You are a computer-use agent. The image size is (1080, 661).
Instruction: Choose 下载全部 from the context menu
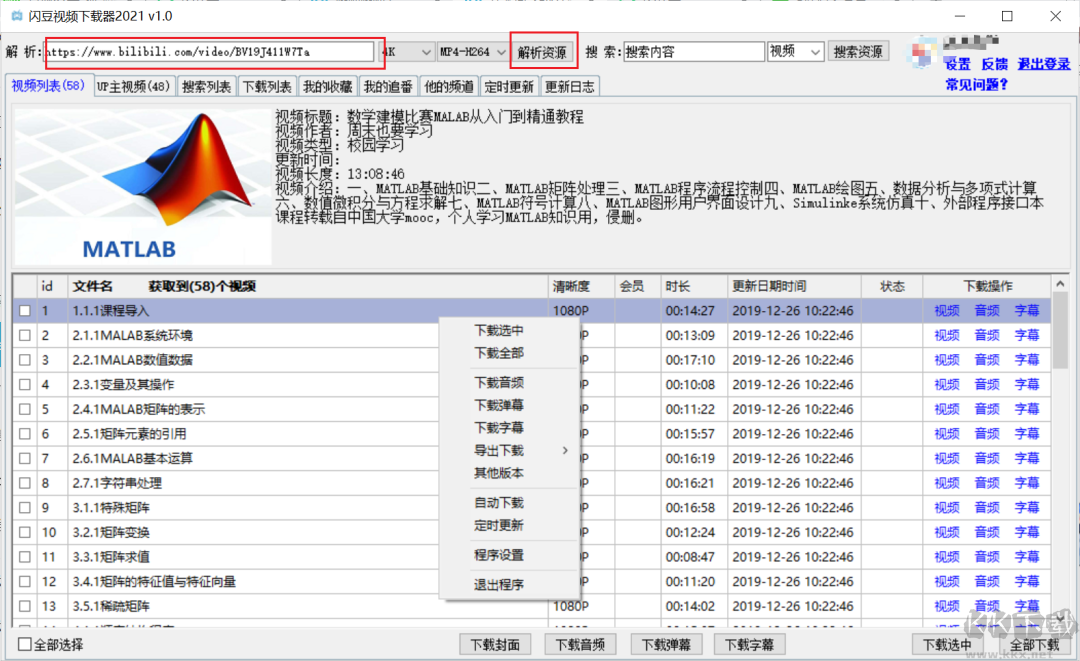point(499,353)
